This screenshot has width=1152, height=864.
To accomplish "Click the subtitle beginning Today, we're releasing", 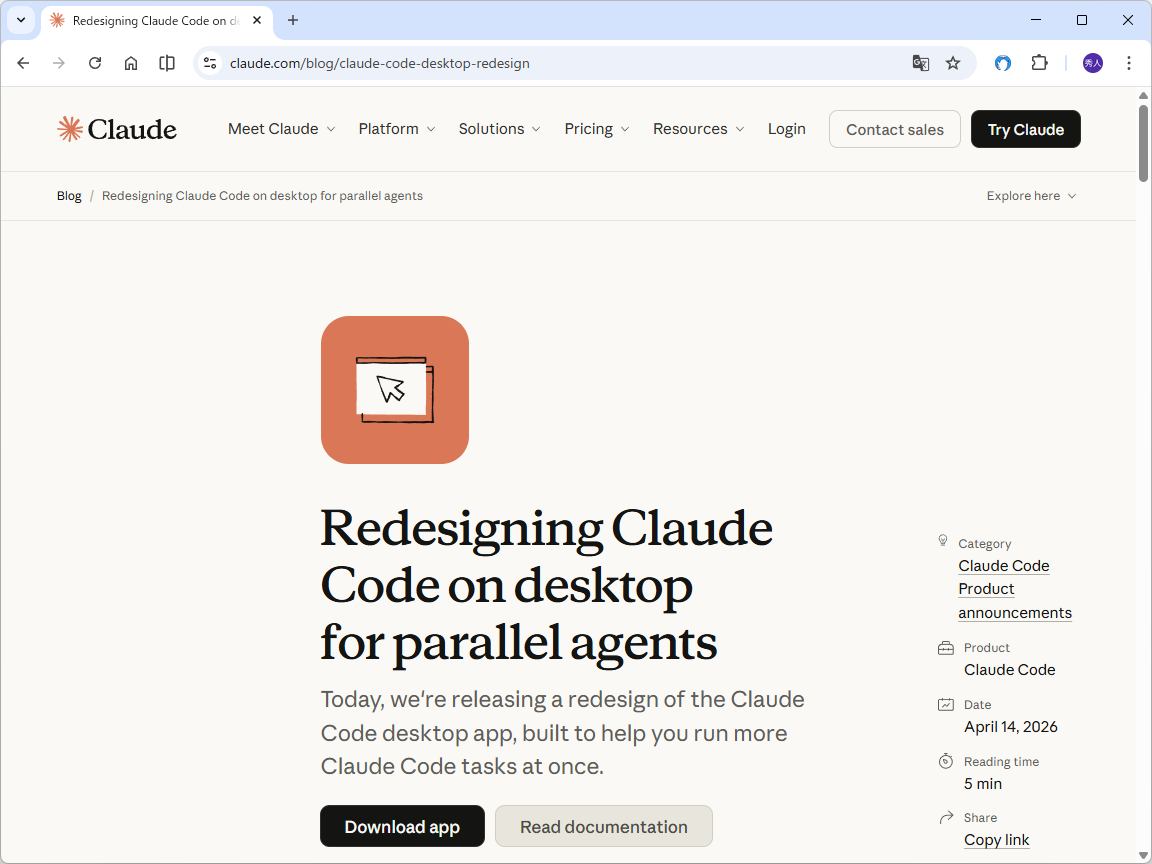I will tap(563, 732).
